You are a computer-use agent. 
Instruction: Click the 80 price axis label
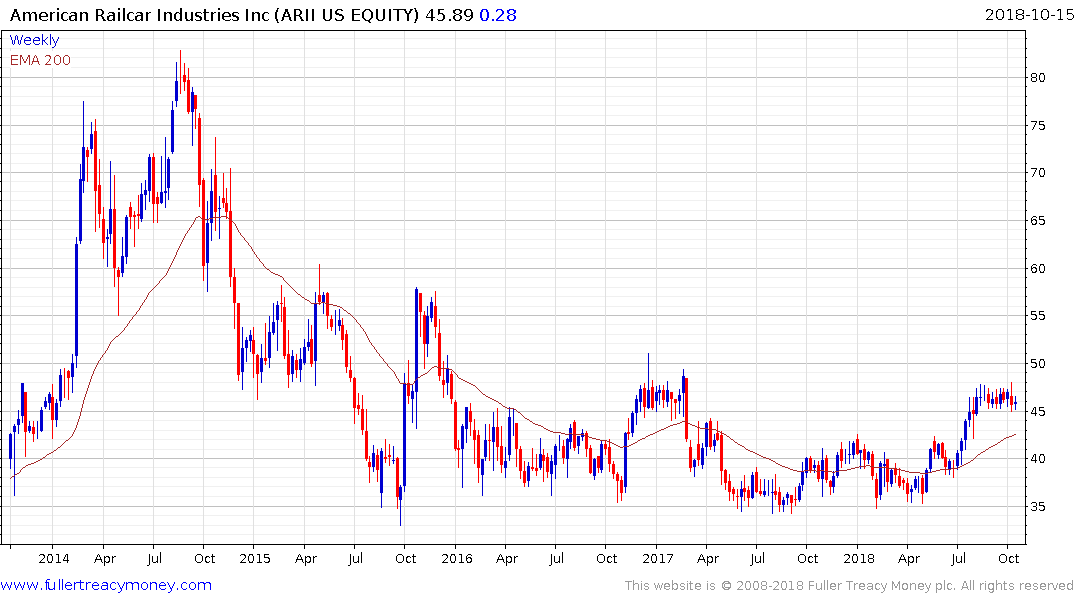coord(1038,78)
